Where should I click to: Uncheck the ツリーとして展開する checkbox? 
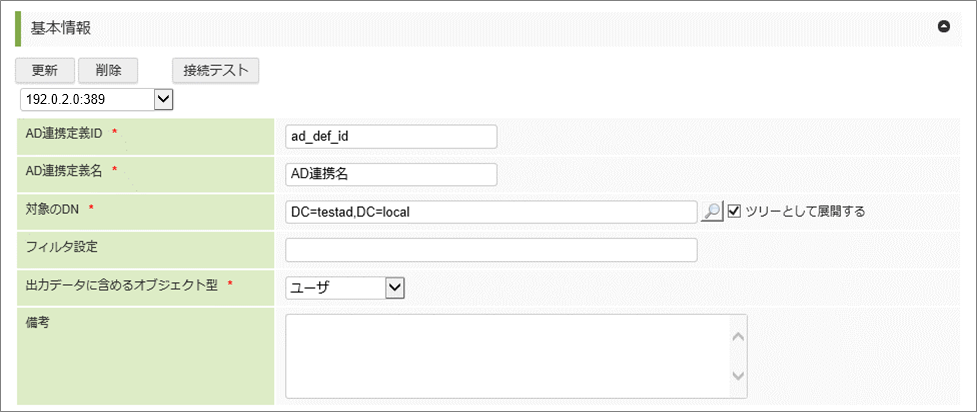coord(735,212)
